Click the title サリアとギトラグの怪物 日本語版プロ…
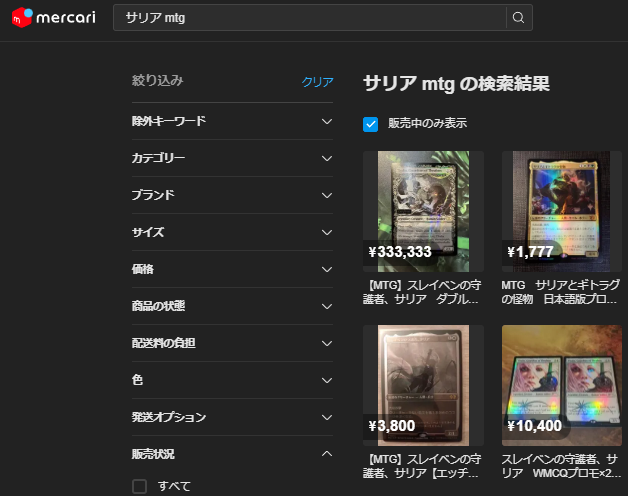 coord(561,292)
